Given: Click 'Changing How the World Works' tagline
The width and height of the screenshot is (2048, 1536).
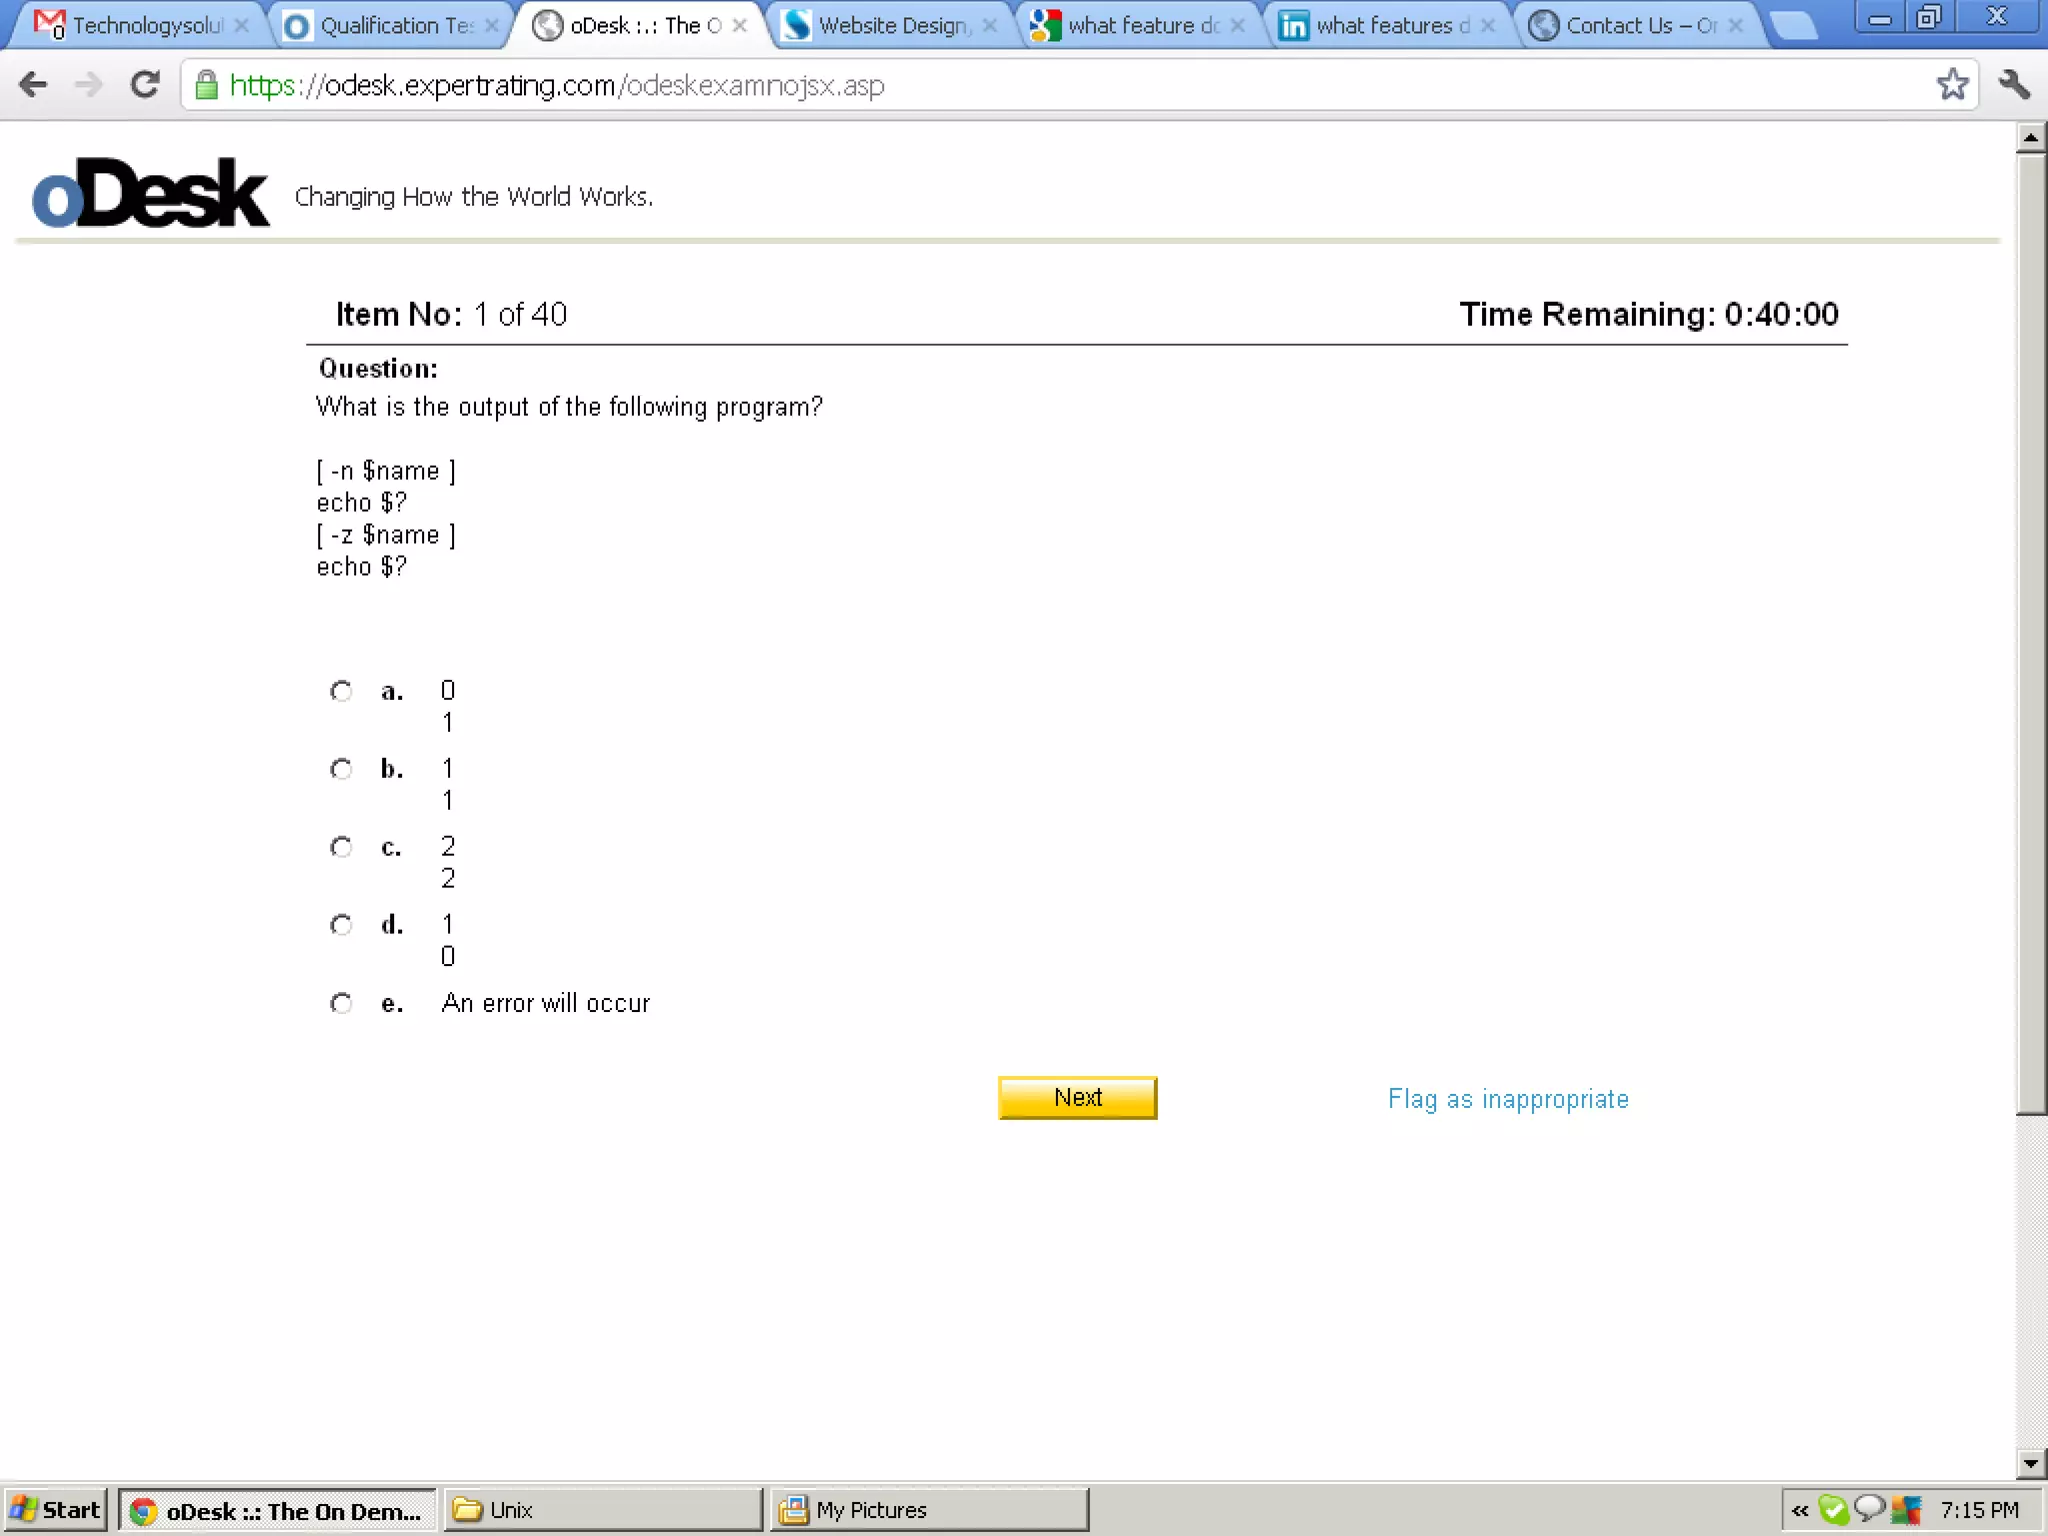Looking at the screenshot, I should 474,197.
